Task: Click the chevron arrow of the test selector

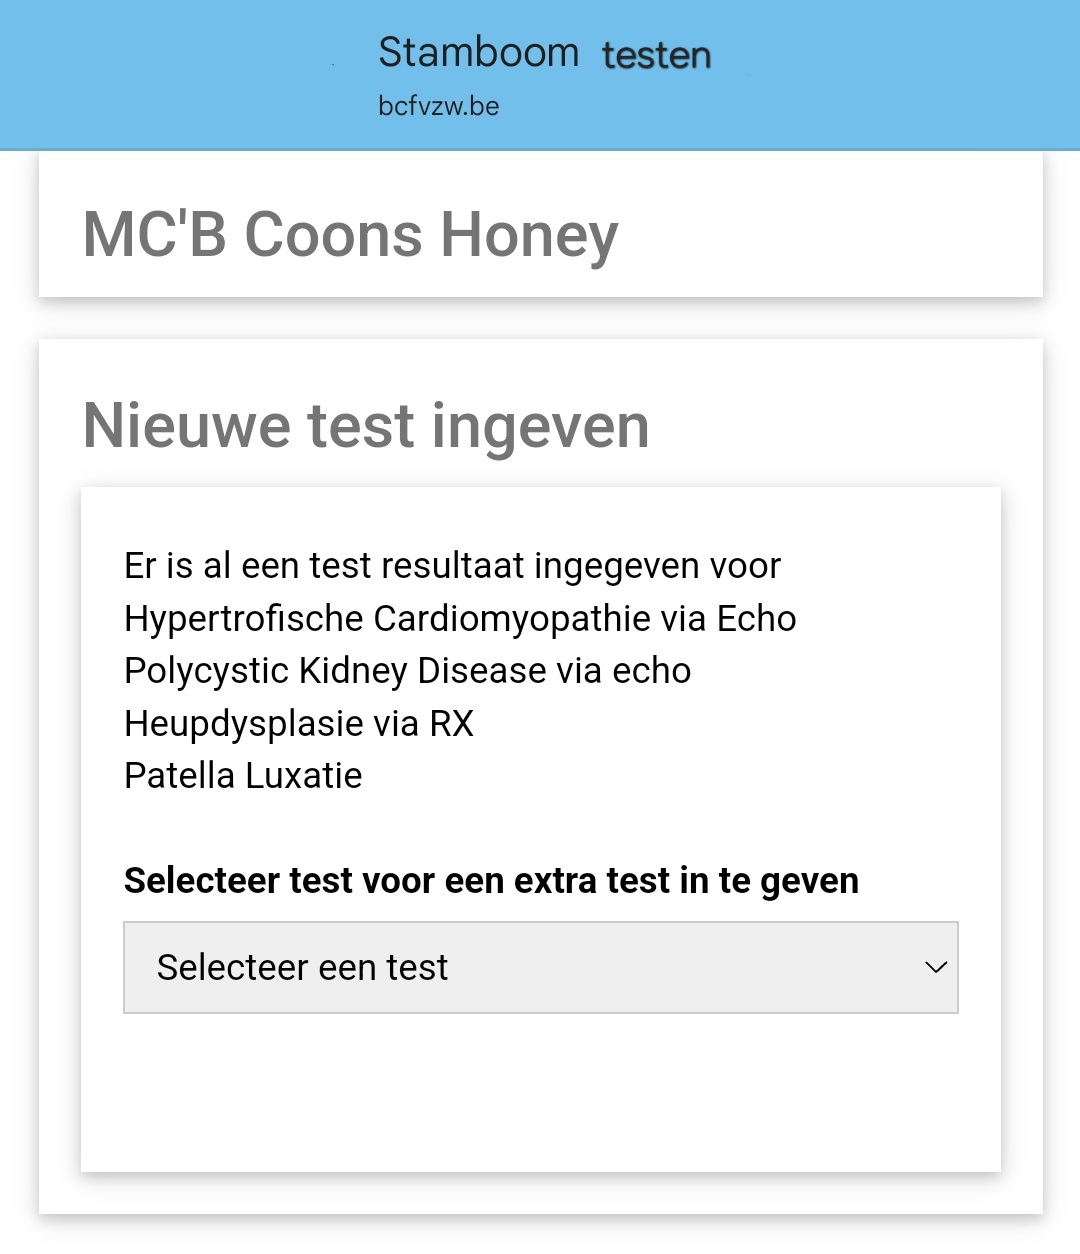Action: coord(936,967)
